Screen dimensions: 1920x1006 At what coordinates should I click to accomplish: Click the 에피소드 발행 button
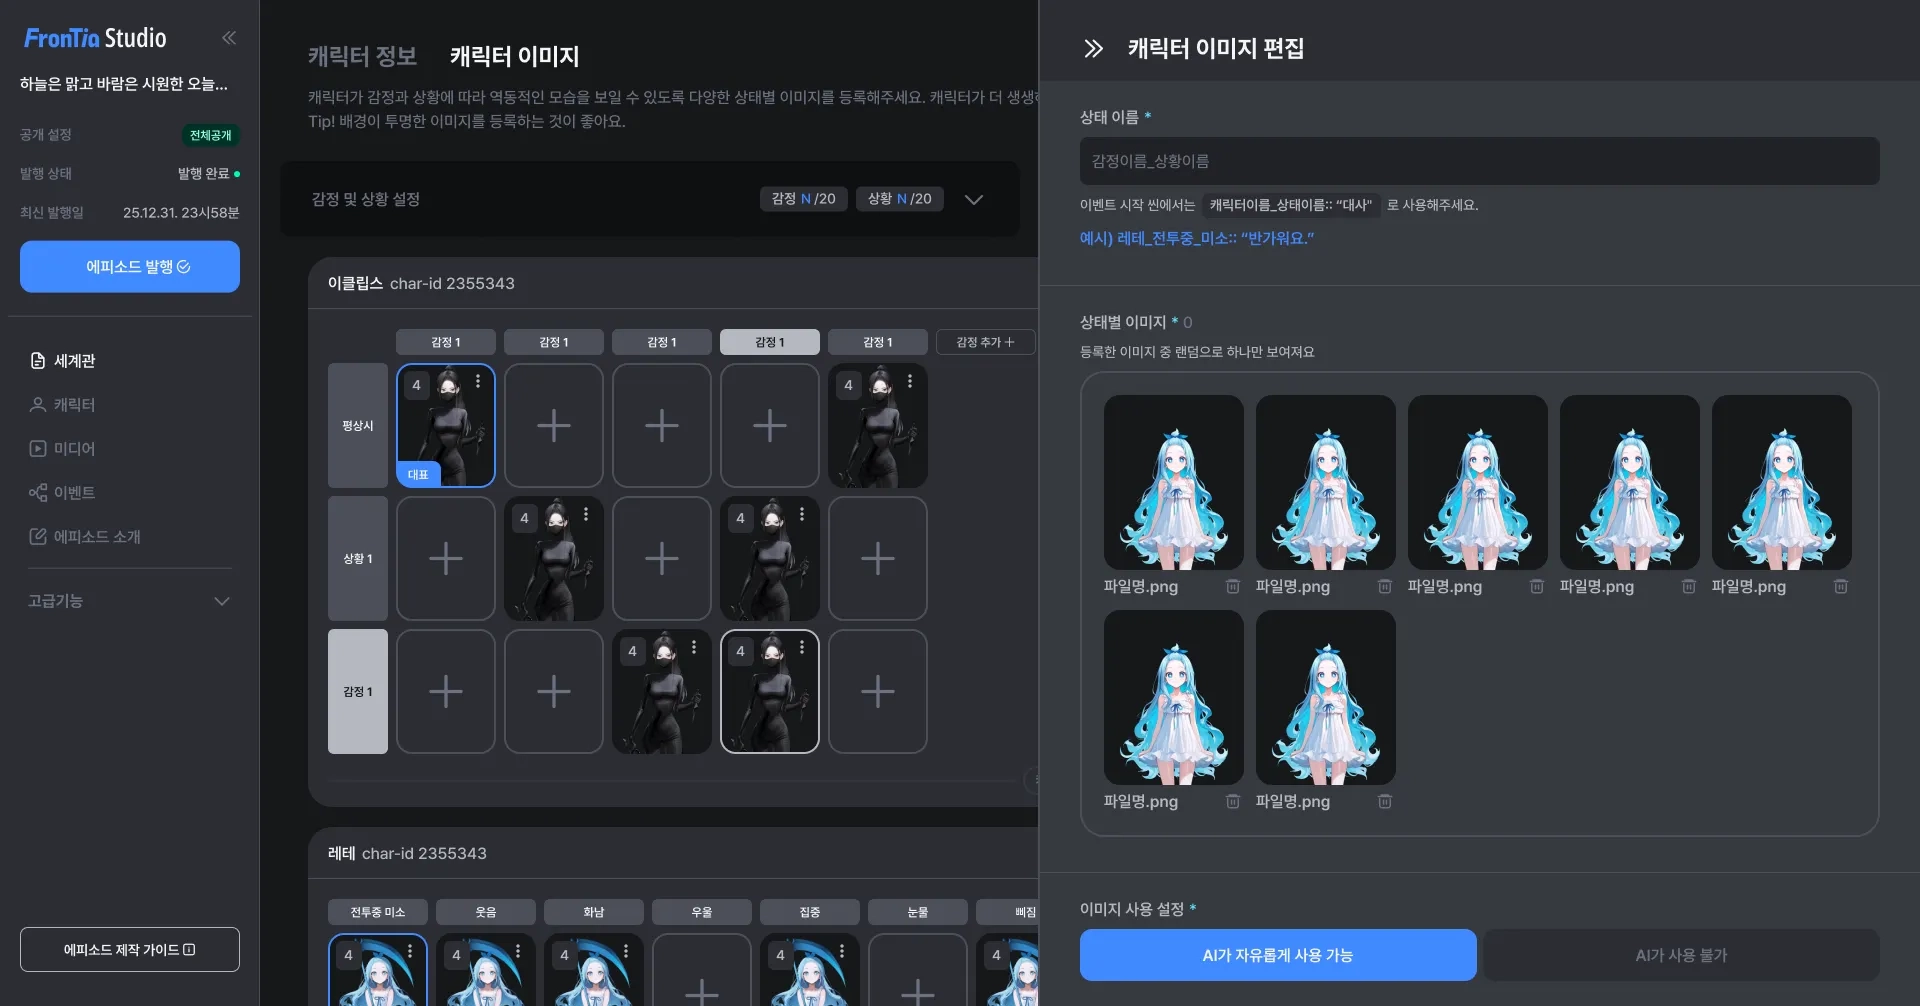tap(130, 267)
